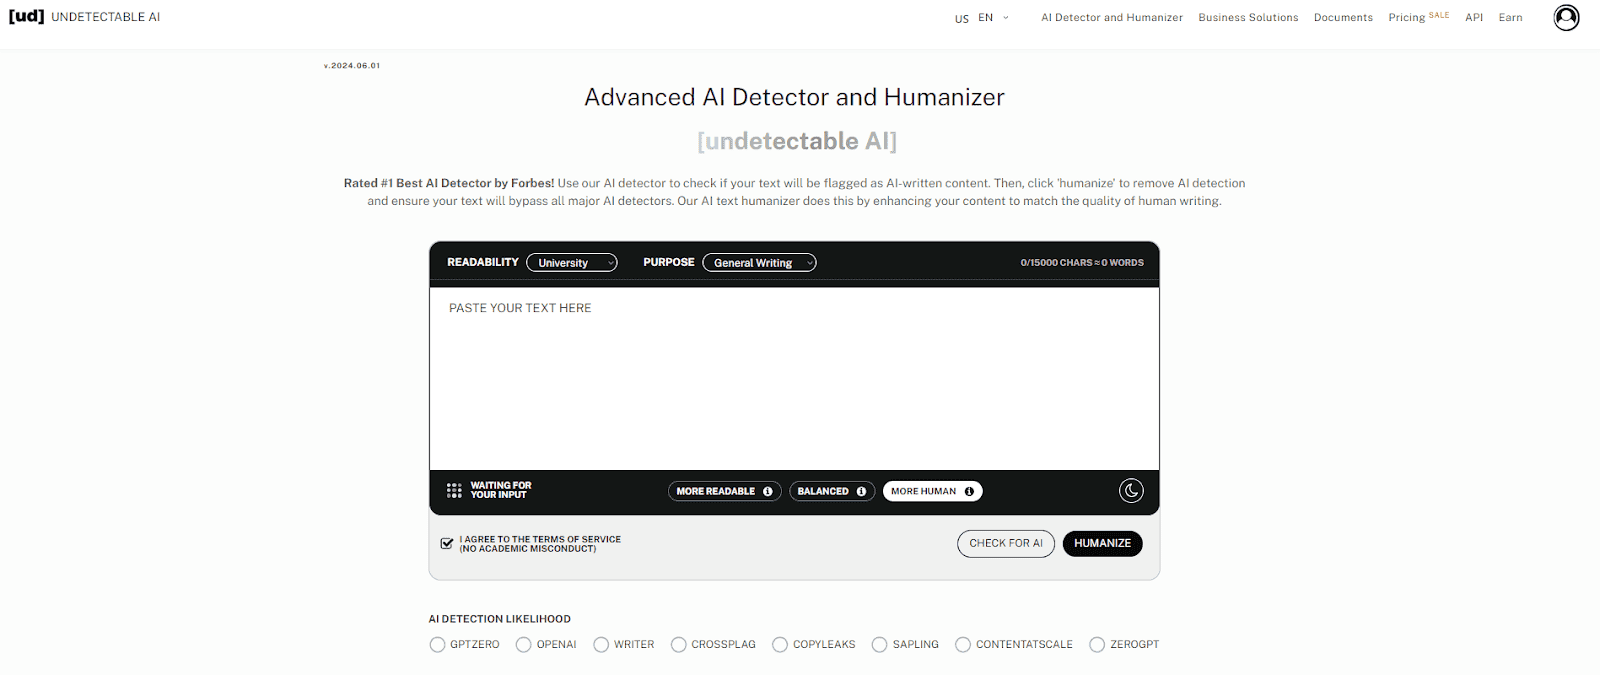Click the grid dots status icon

pyautogui.click(x=454, y=490)
